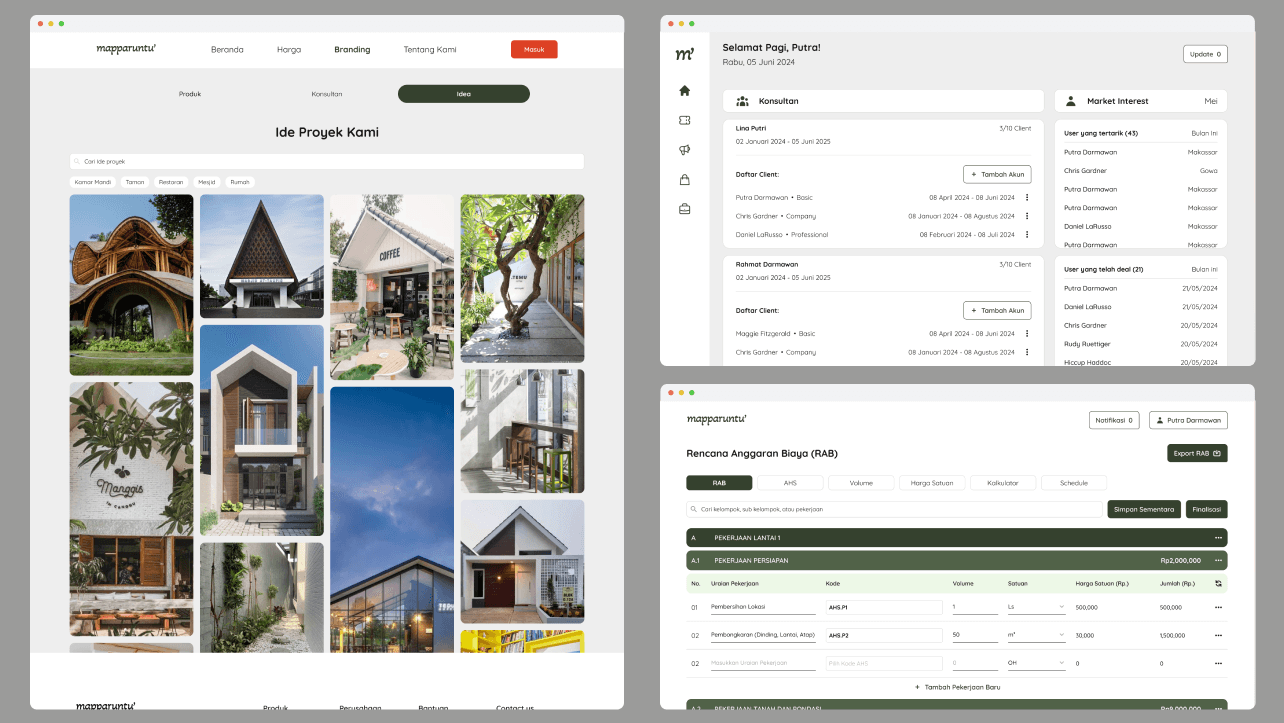Open more options for the empty RAB row
1284x723 pixels.
[1218, 663]
